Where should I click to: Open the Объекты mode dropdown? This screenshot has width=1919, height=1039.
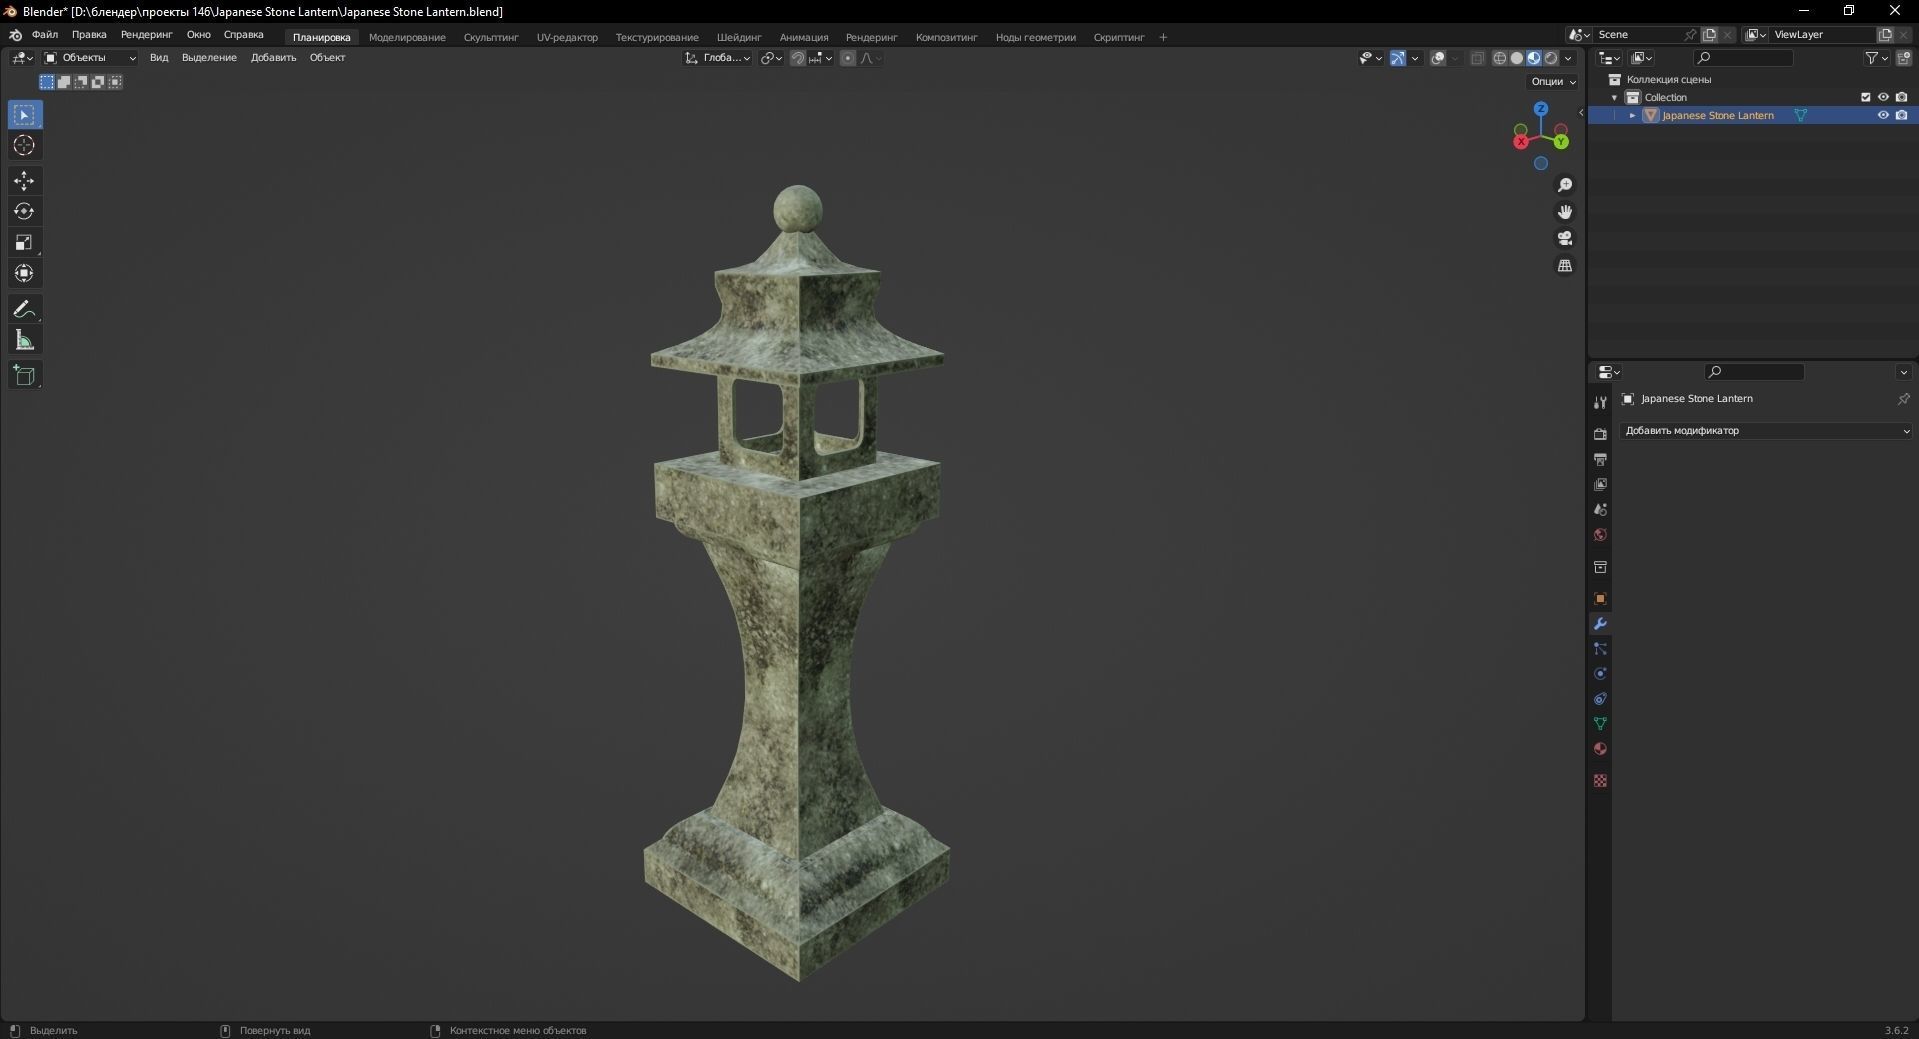[90, 58]
